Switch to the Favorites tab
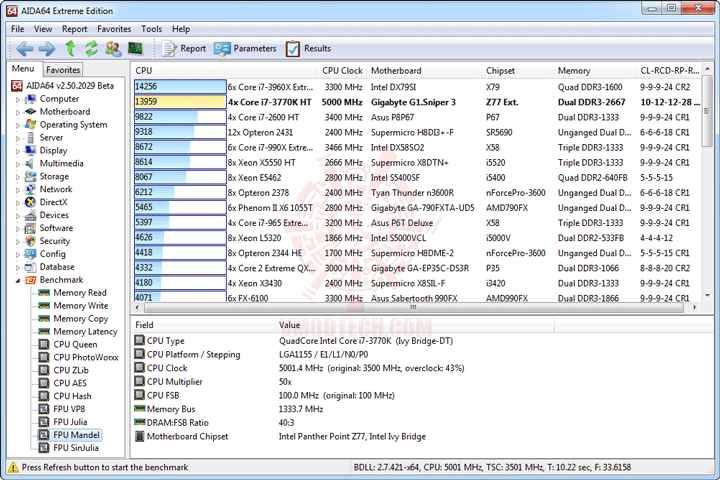Image resolution: width=720 pixels, height=480 pixels. point(63,70)
